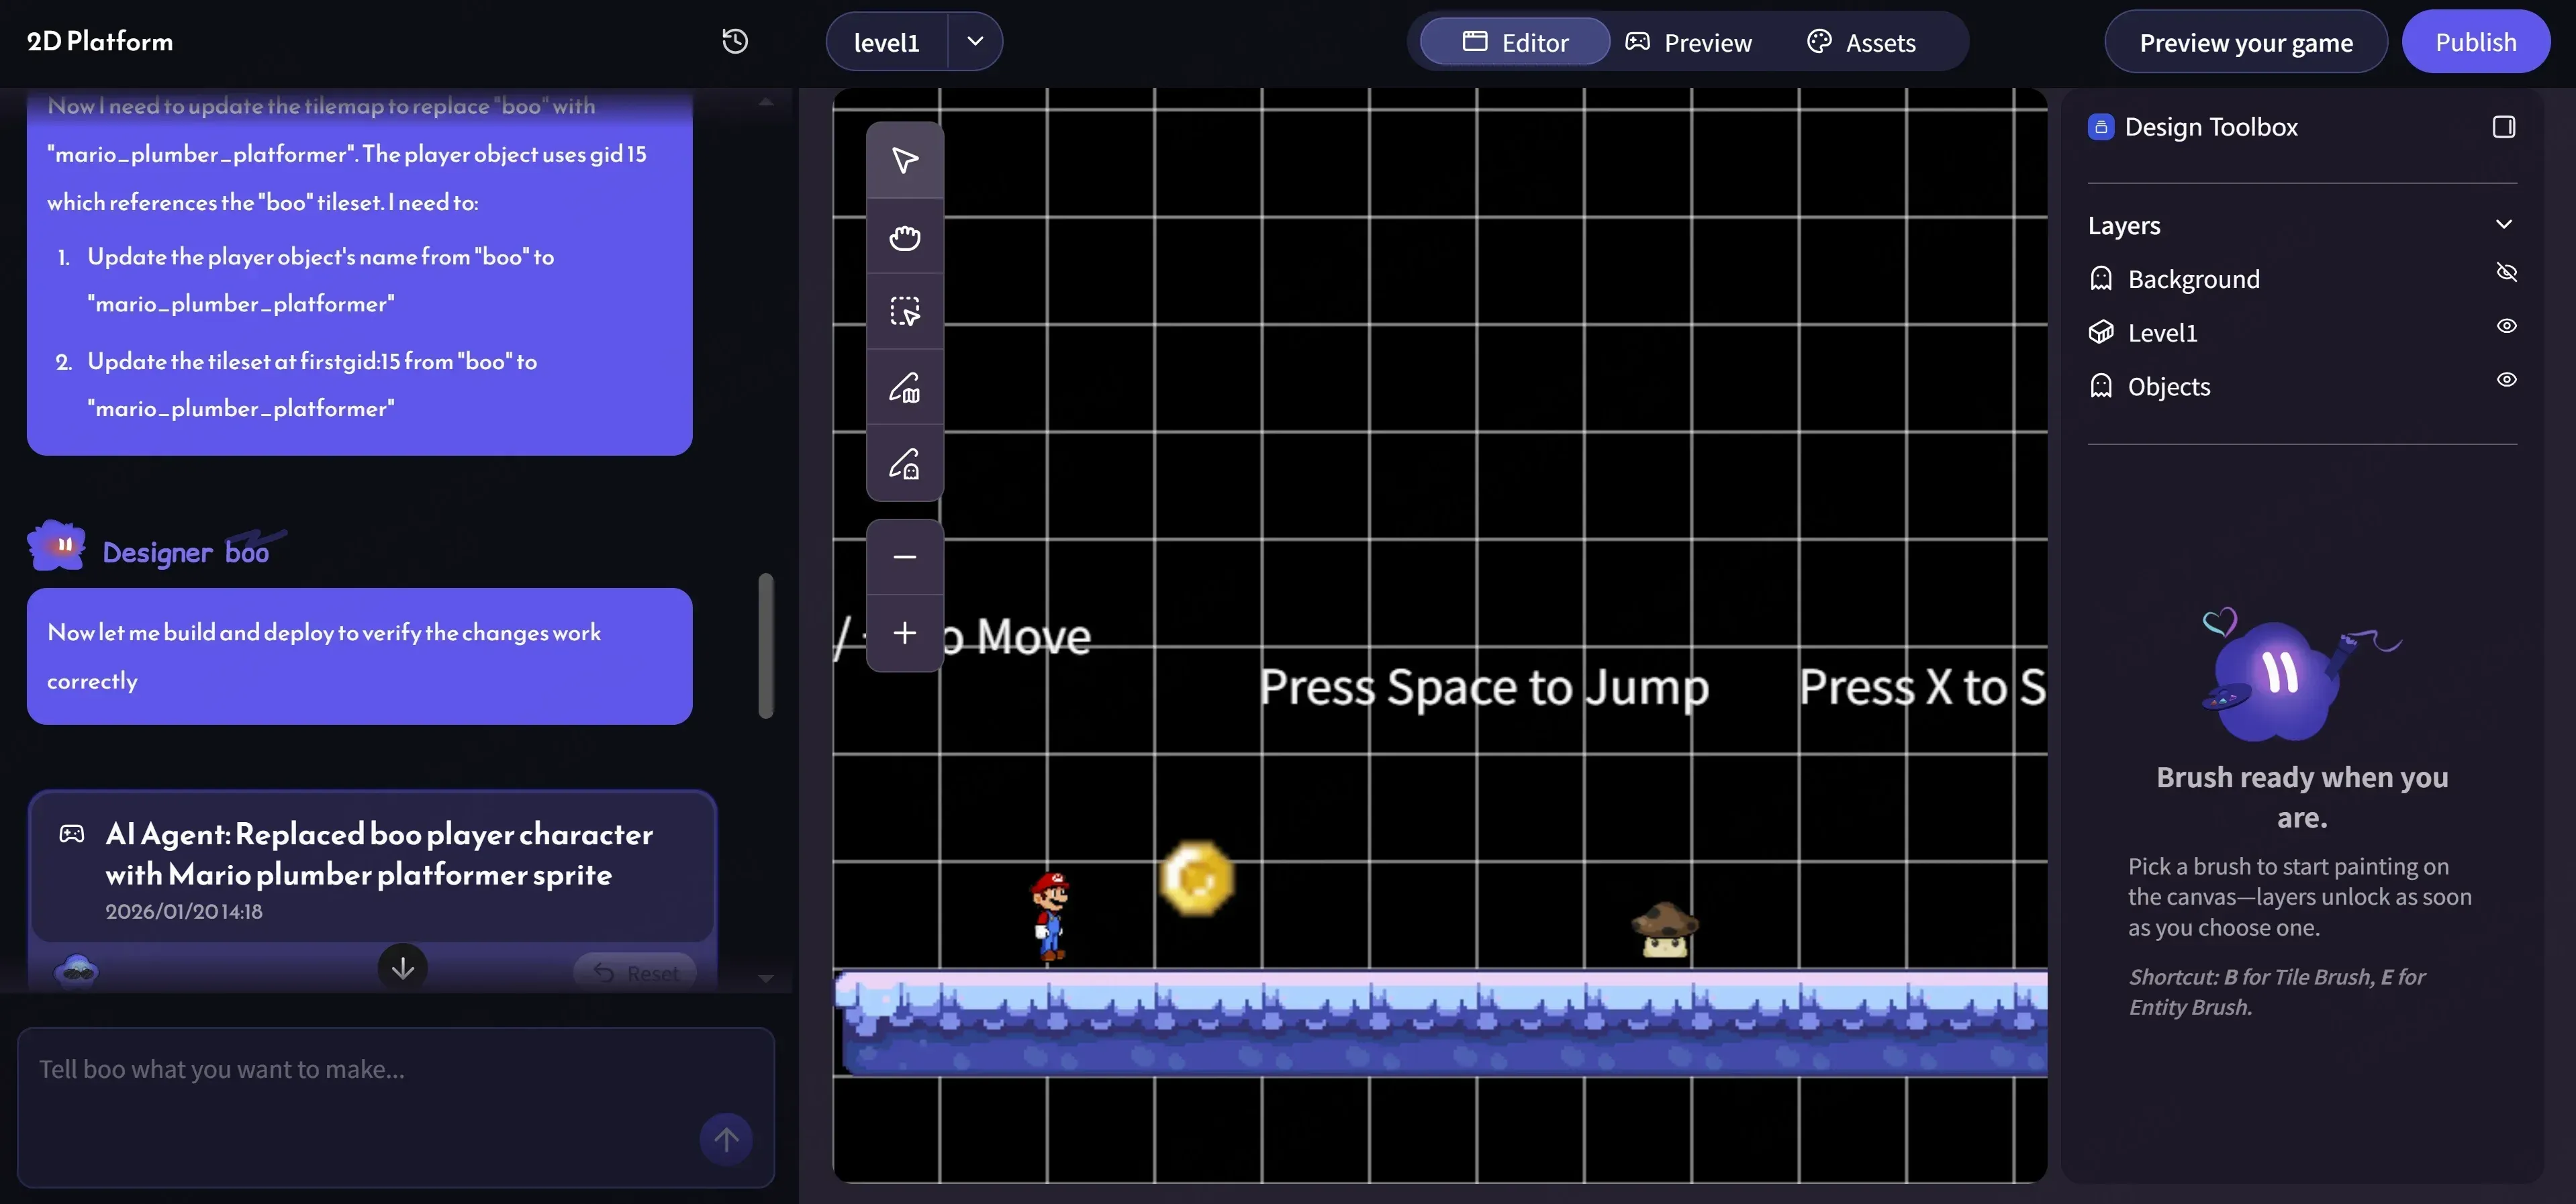Zoom out with the minus button
2576x1204 pixels.
pos(904,557)
